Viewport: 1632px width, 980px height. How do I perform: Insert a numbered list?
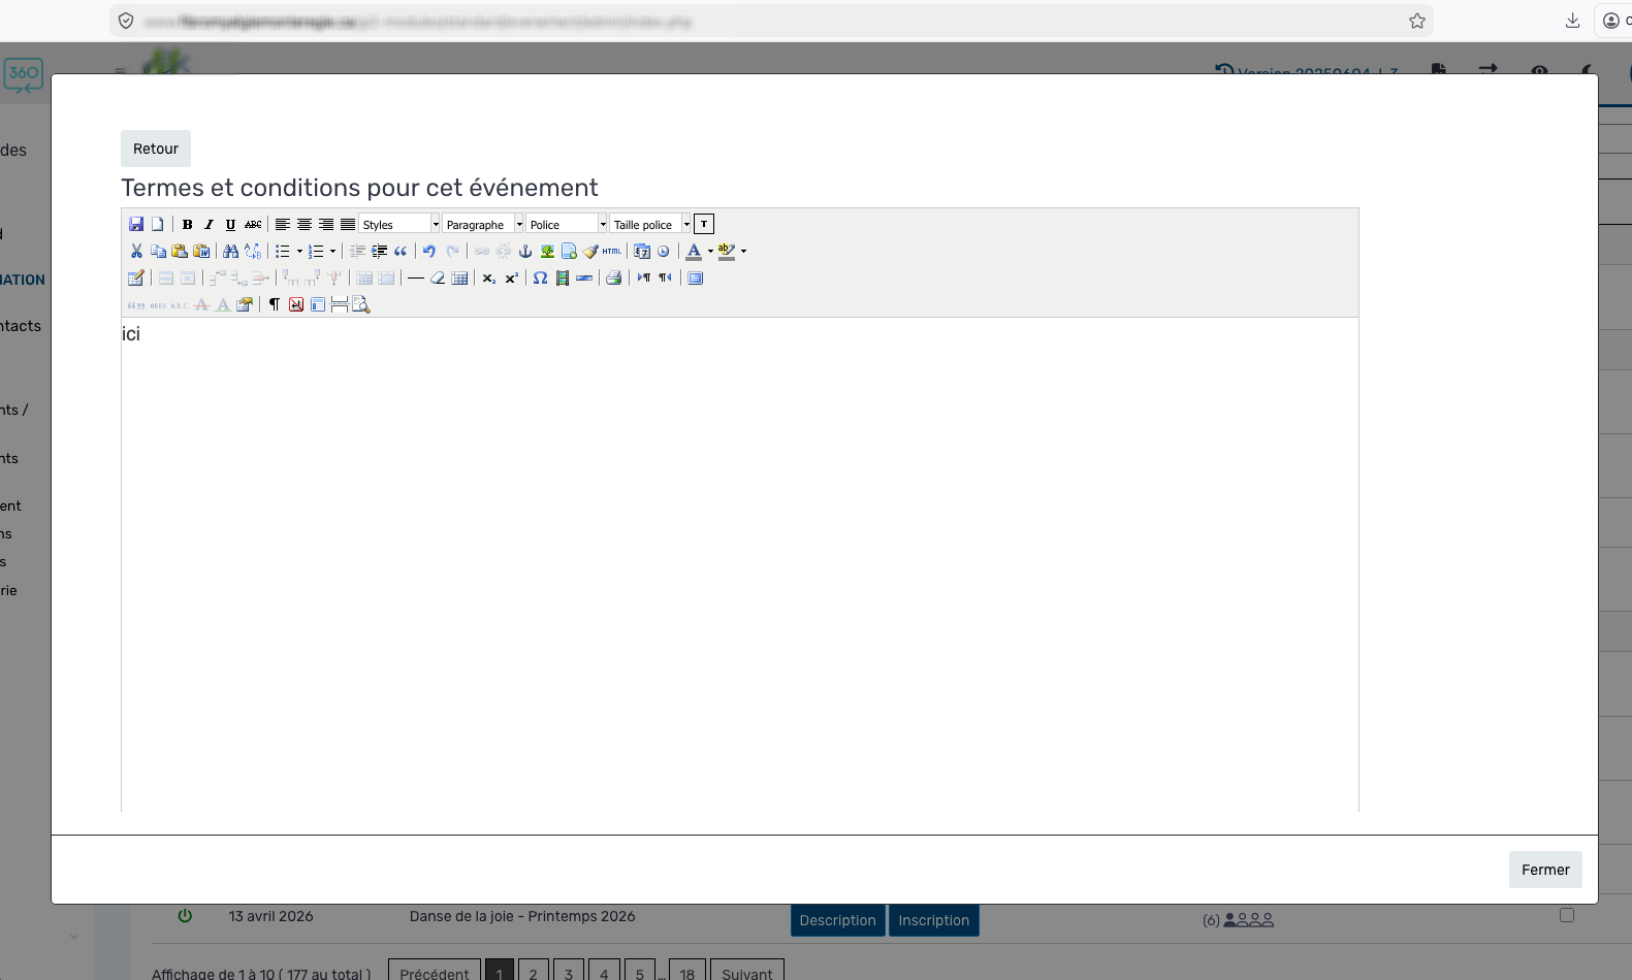[316, 251]
